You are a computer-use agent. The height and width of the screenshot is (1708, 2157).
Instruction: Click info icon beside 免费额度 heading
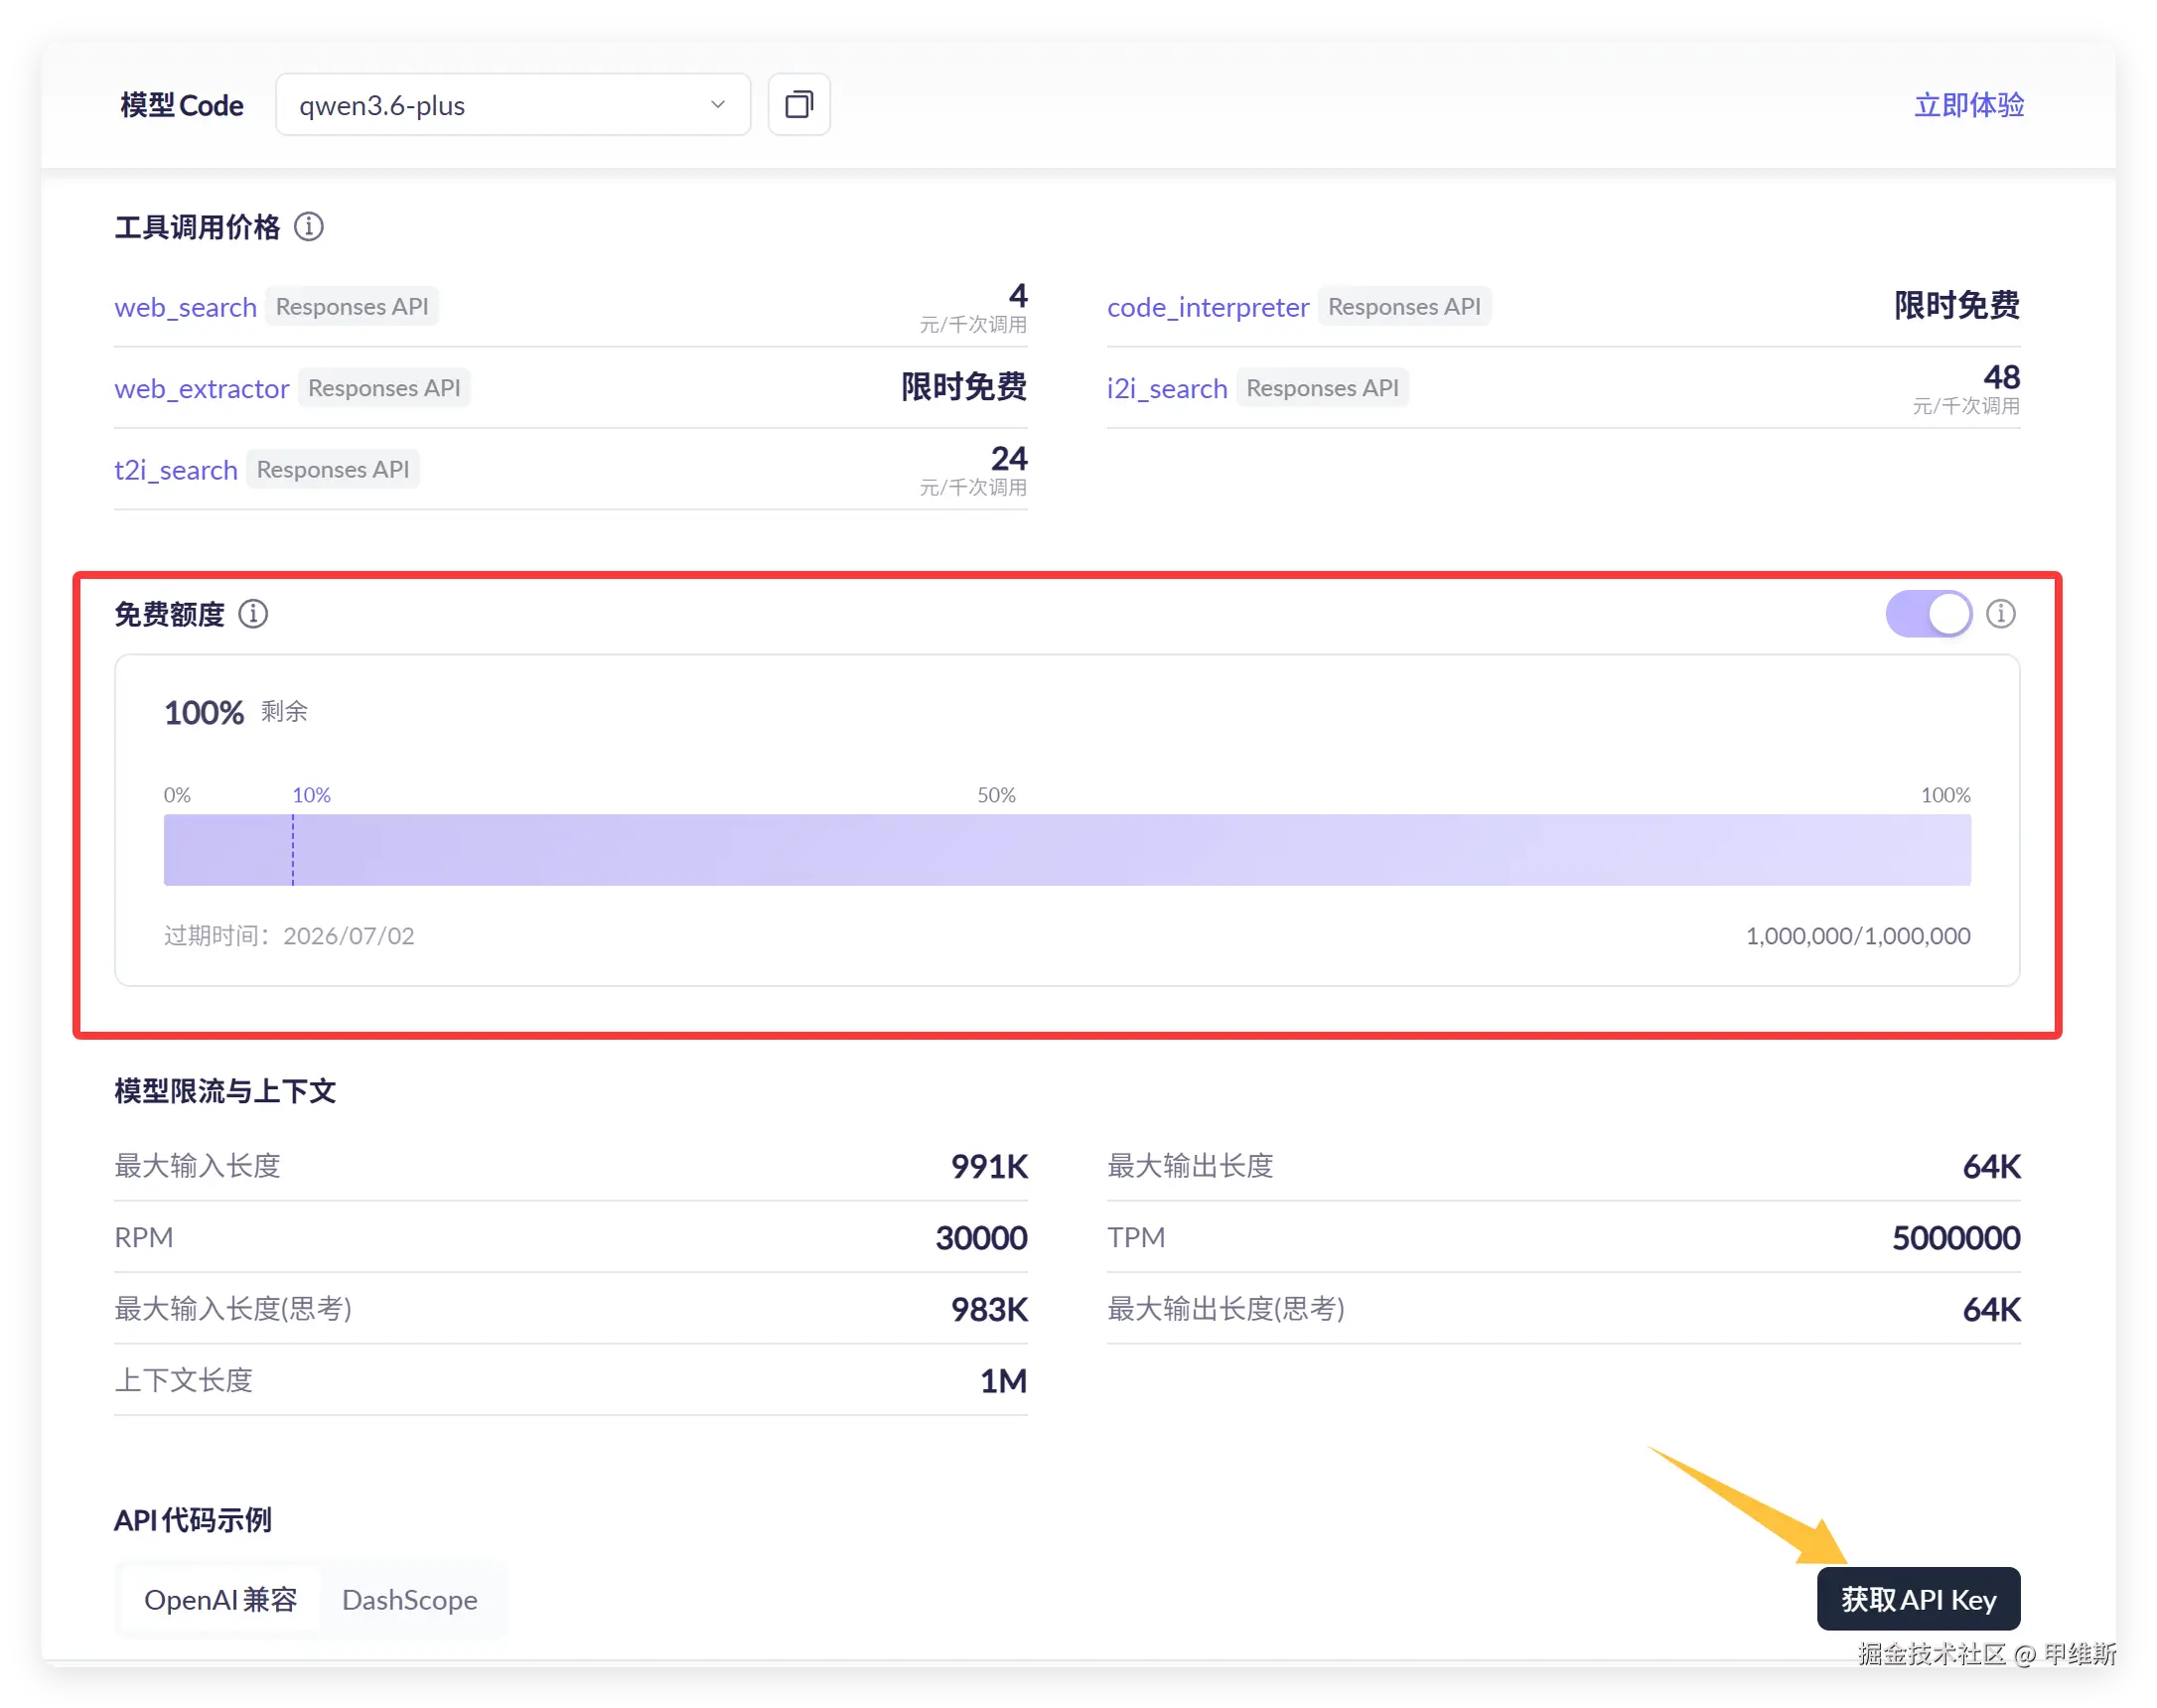click(253, 613)
